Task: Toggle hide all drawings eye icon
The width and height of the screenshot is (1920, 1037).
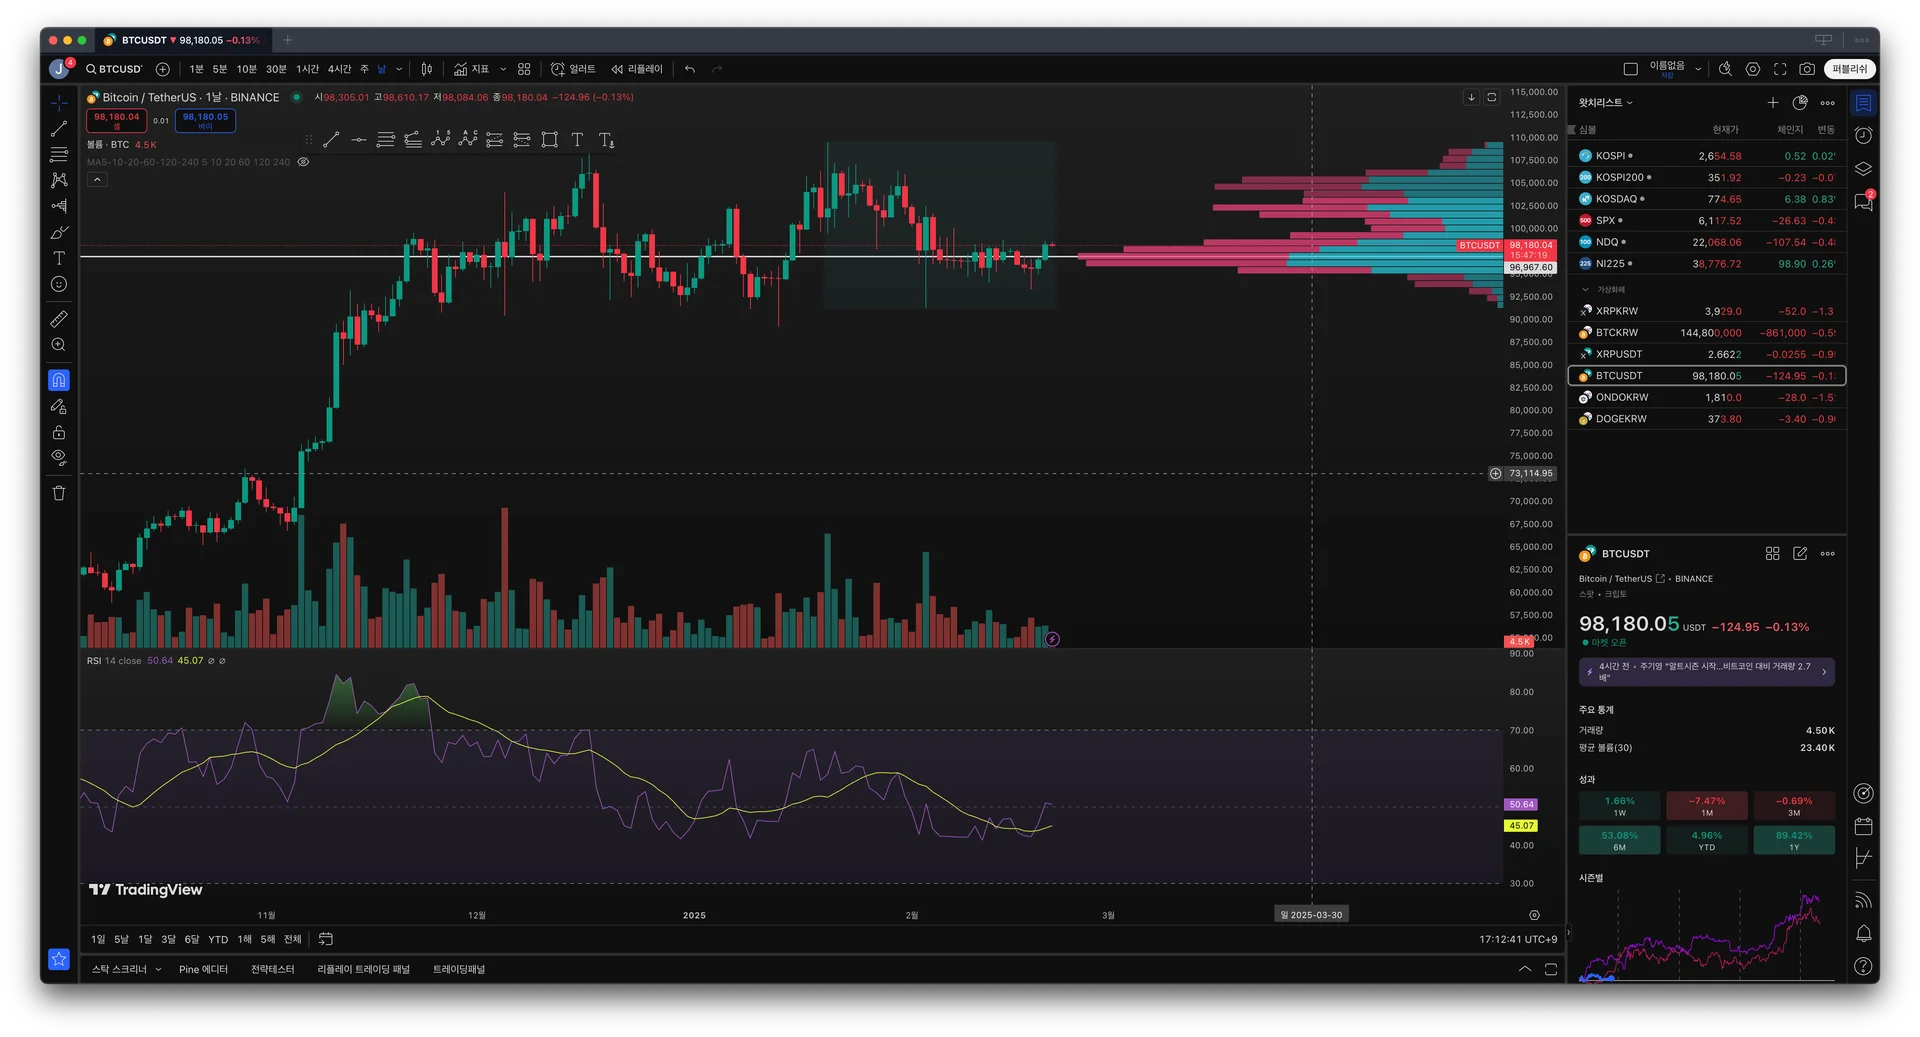Action: point(59,458)
